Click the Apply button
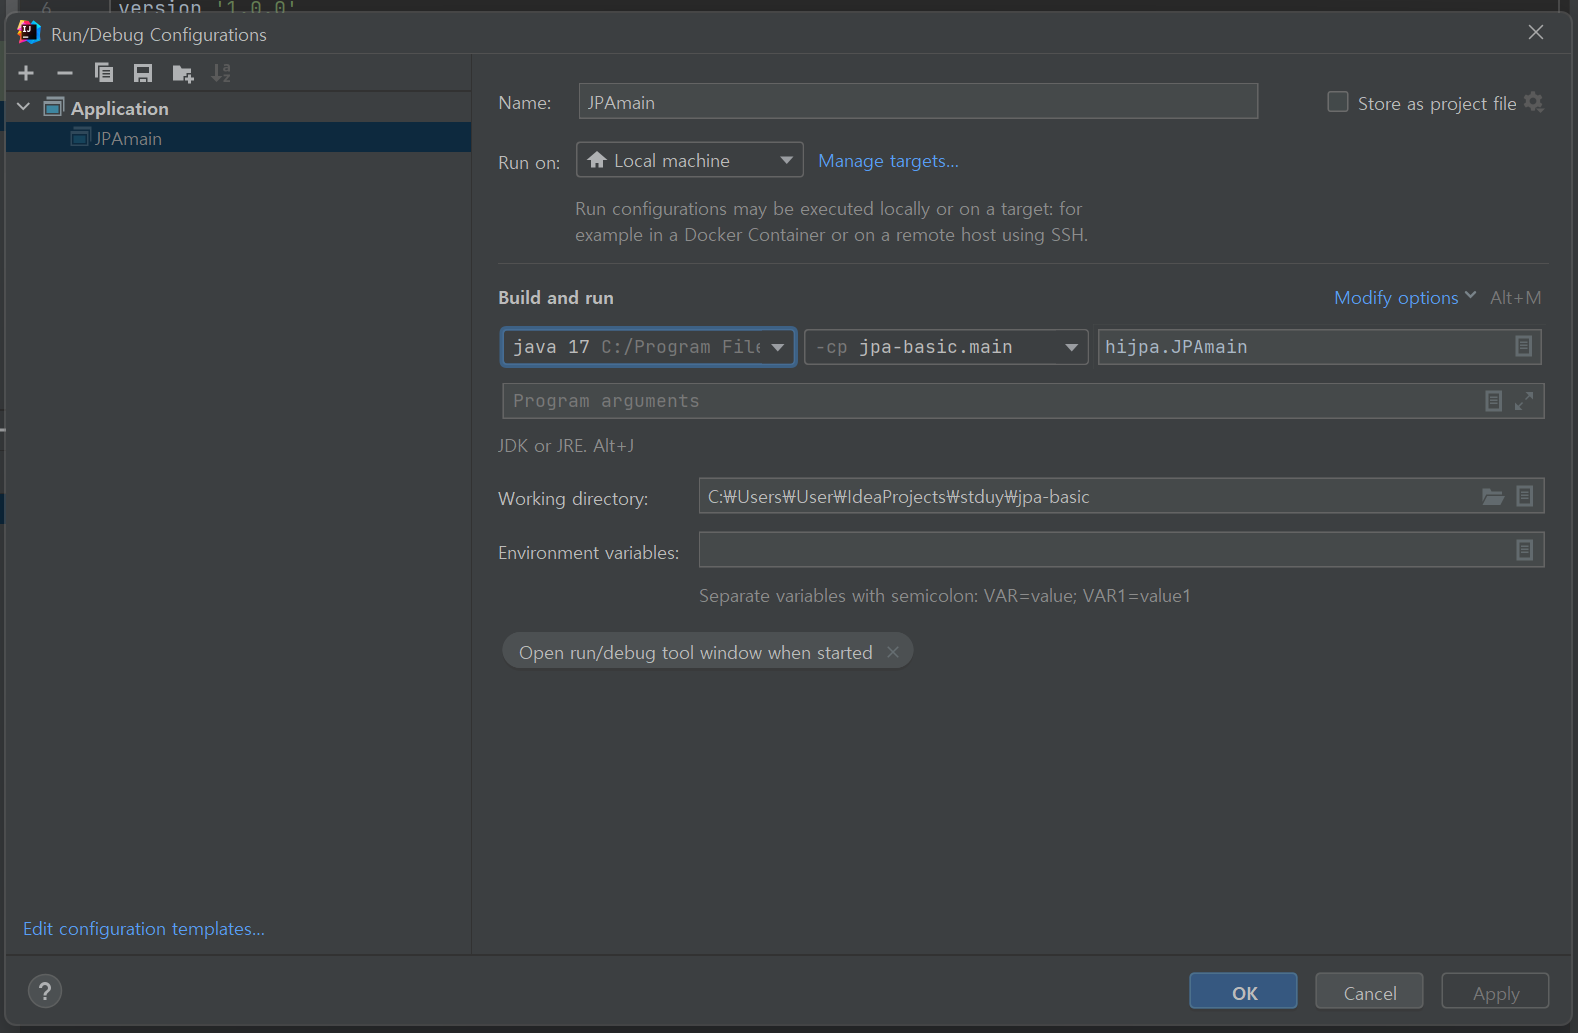Image resolution: width=1578 pixels, height=1033 pixels. (x=1495, y=991)
